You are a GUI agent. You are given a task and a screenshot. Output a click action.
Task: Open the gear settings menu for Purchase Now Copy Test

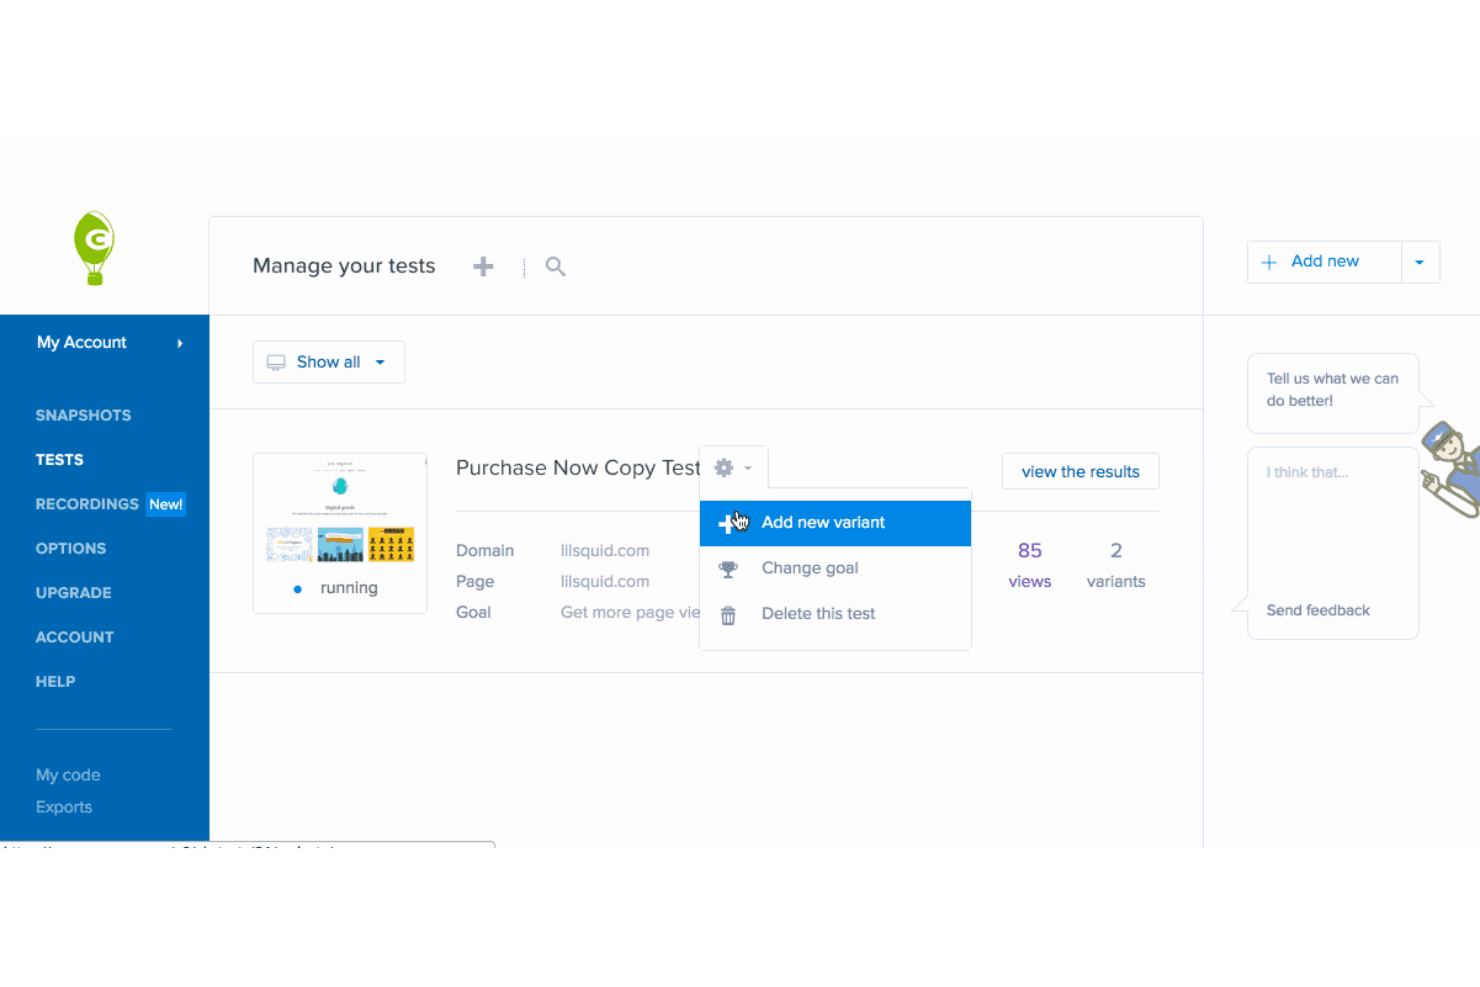(733, 467)
